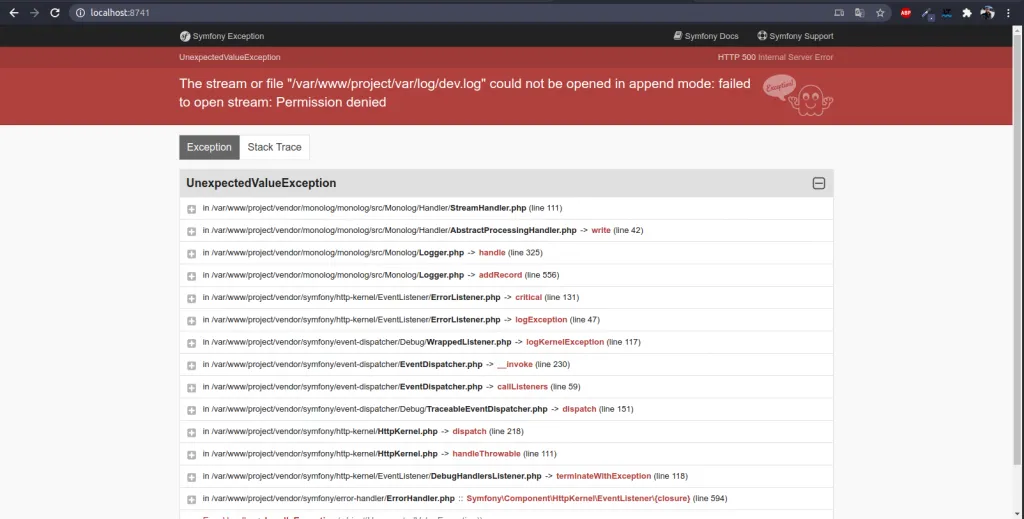Expand the StreamHandler.php line 111 trace
Screen dimensions: 1024x519
click(191, 209)
